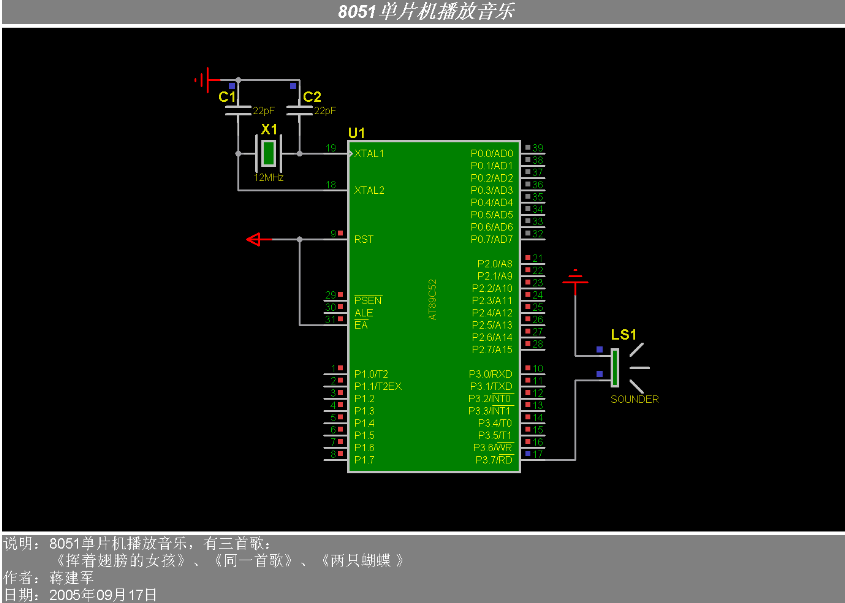Click the P2.0/A8 pin label
845x603 pixels.
(x=495, y=264)
